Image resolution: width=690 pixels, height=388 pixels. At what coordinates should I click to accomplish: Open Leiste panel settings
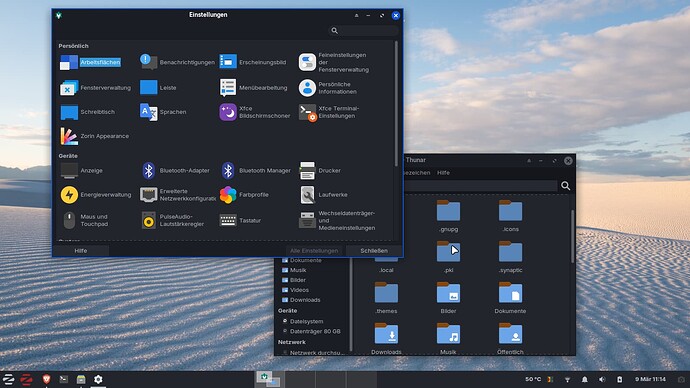(x=158, y=88)
